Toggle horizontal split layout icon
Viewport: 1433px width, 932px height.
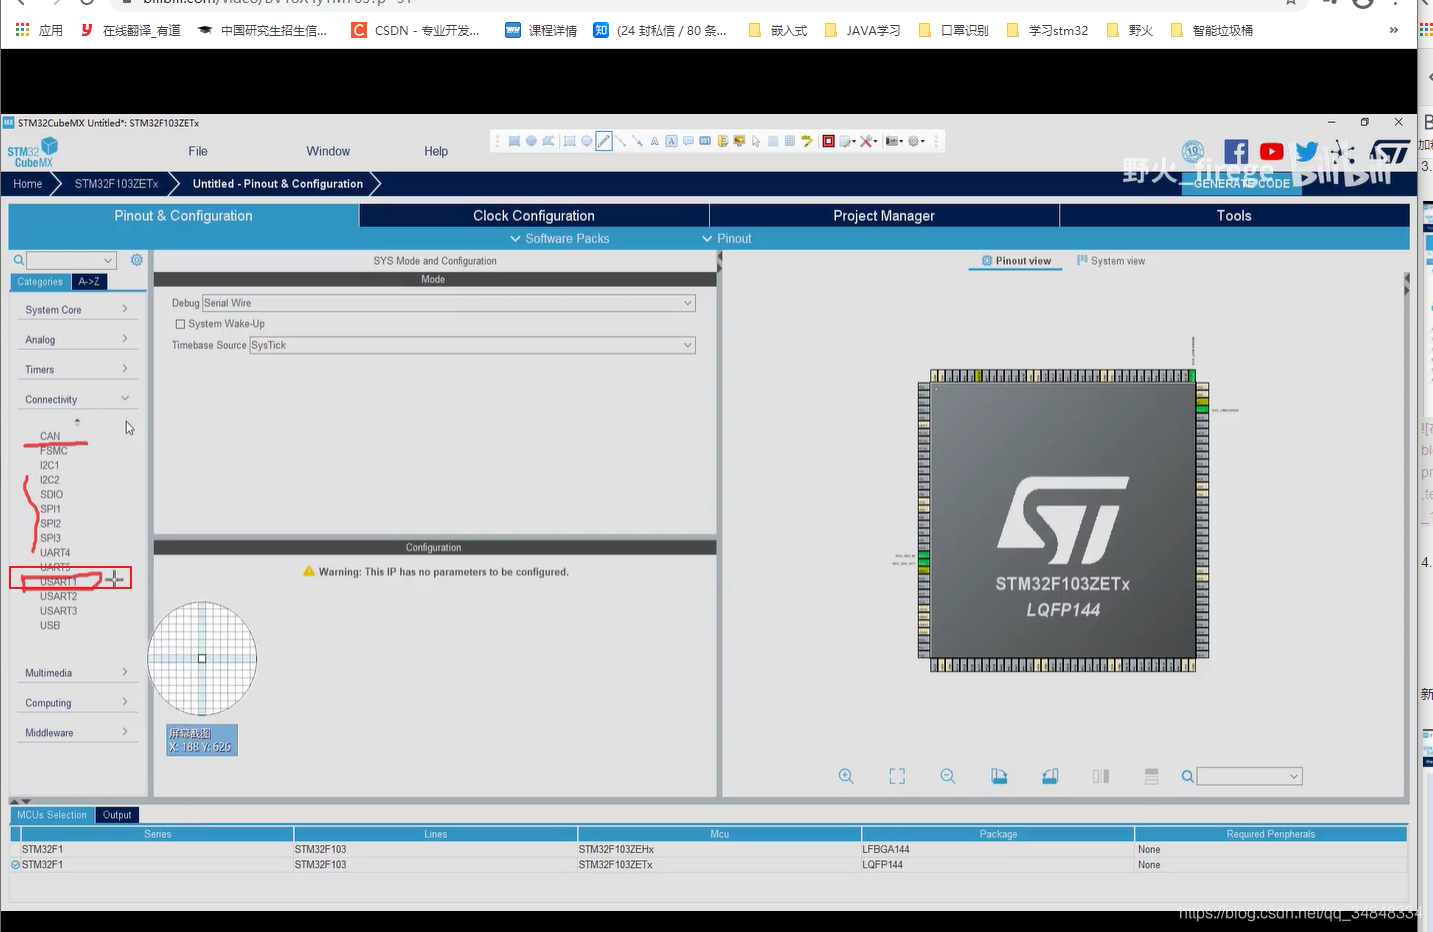tap(1151, 776)
